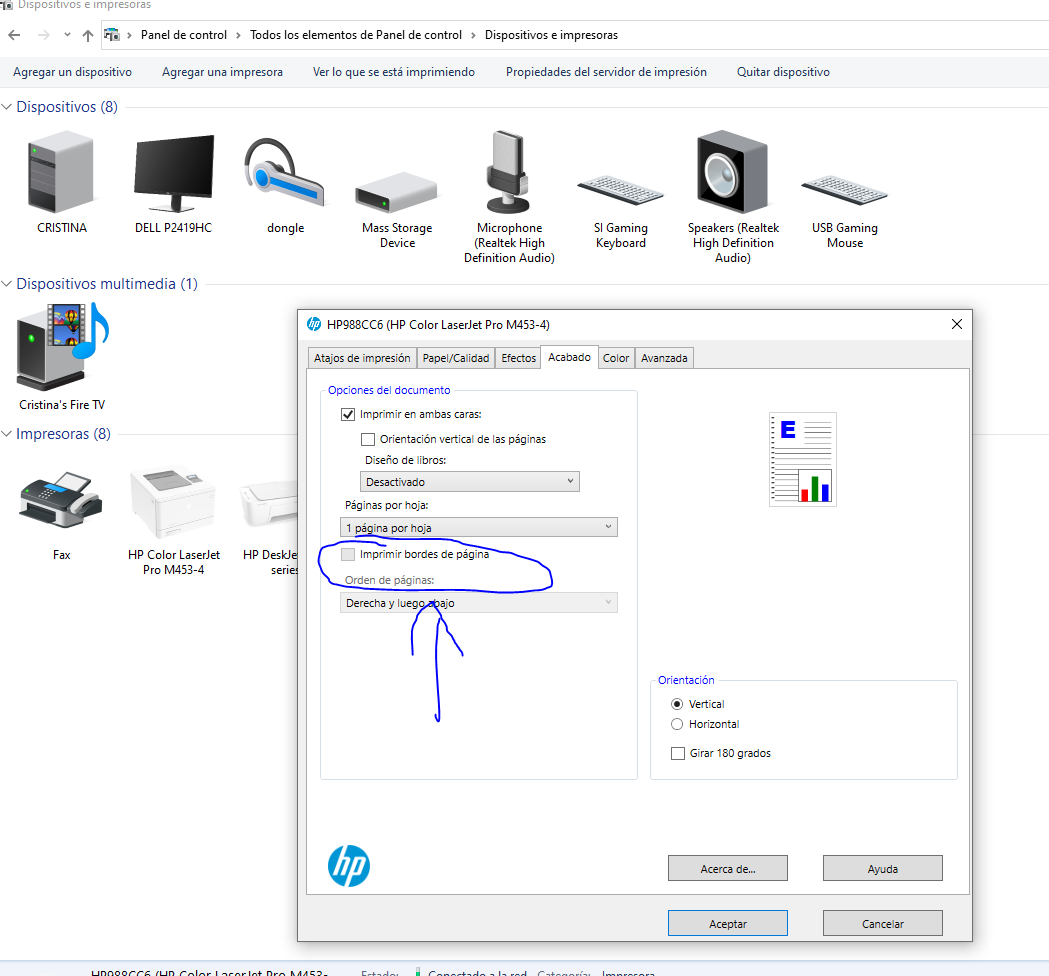Image resolution: width=1049 pixels, height=976 pixels.
Task: Click the HP logo in the dialog title bar
Action: 314,324
